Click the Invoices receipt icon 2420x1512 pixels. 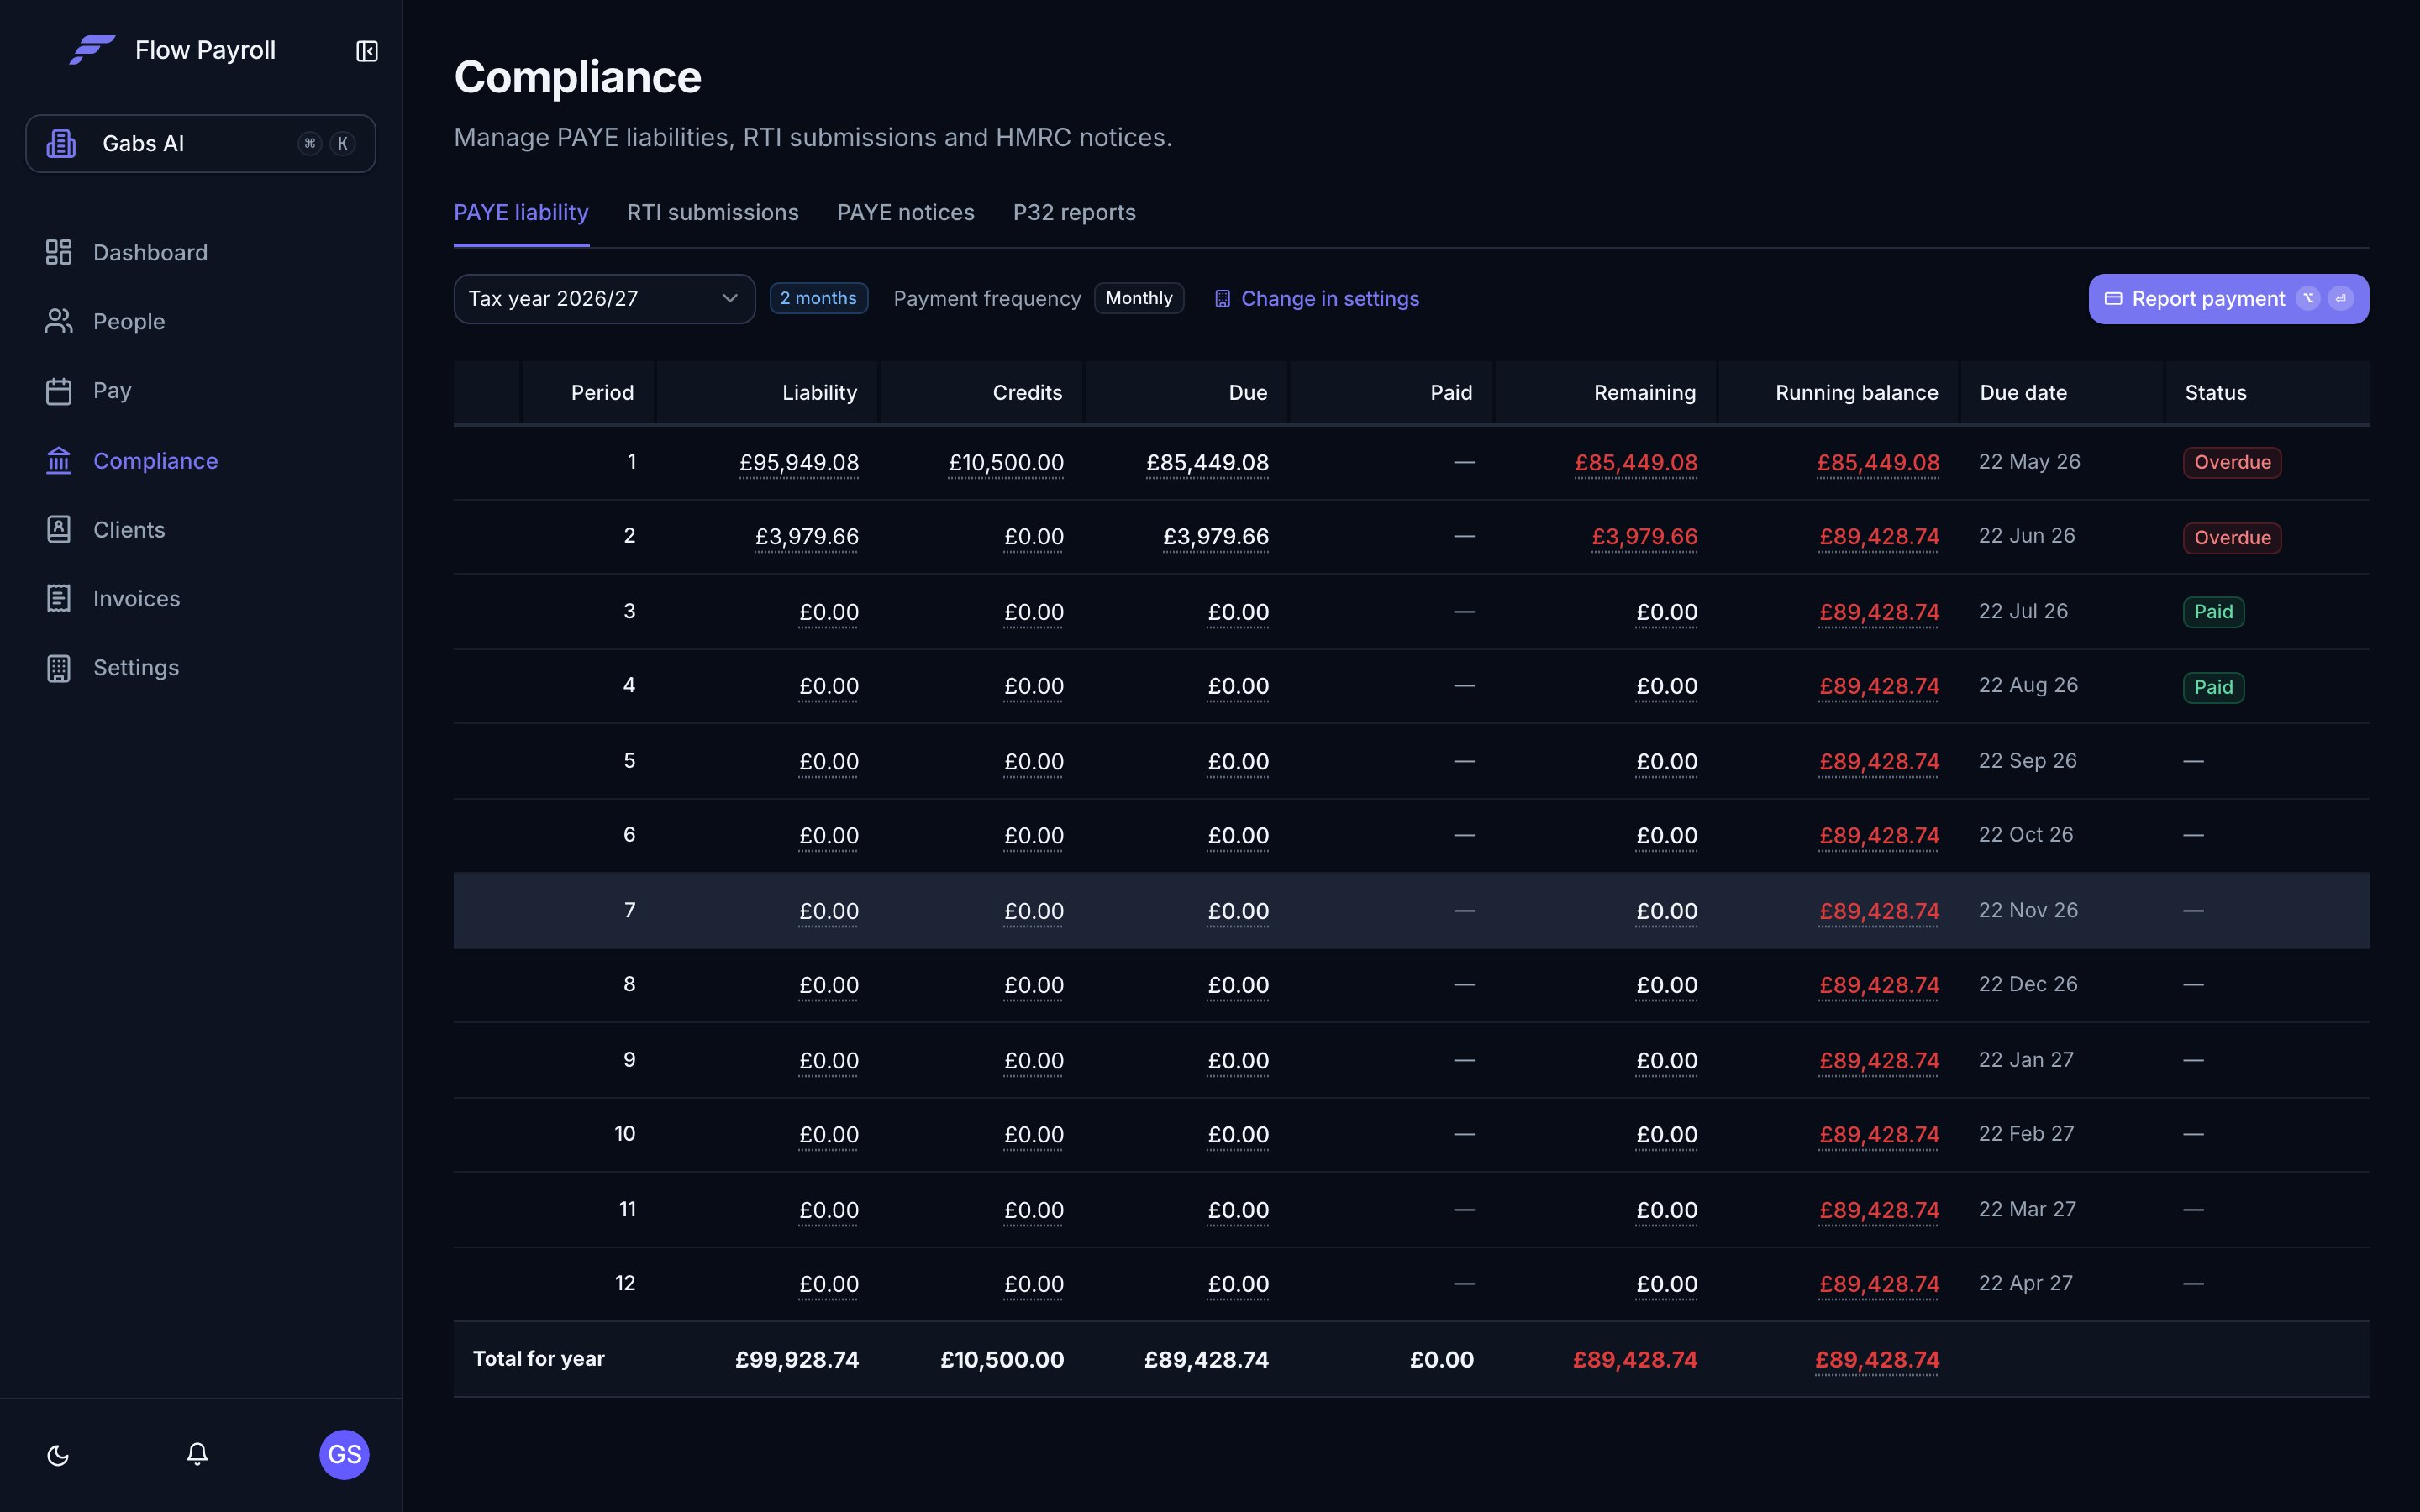click(59, 598)
